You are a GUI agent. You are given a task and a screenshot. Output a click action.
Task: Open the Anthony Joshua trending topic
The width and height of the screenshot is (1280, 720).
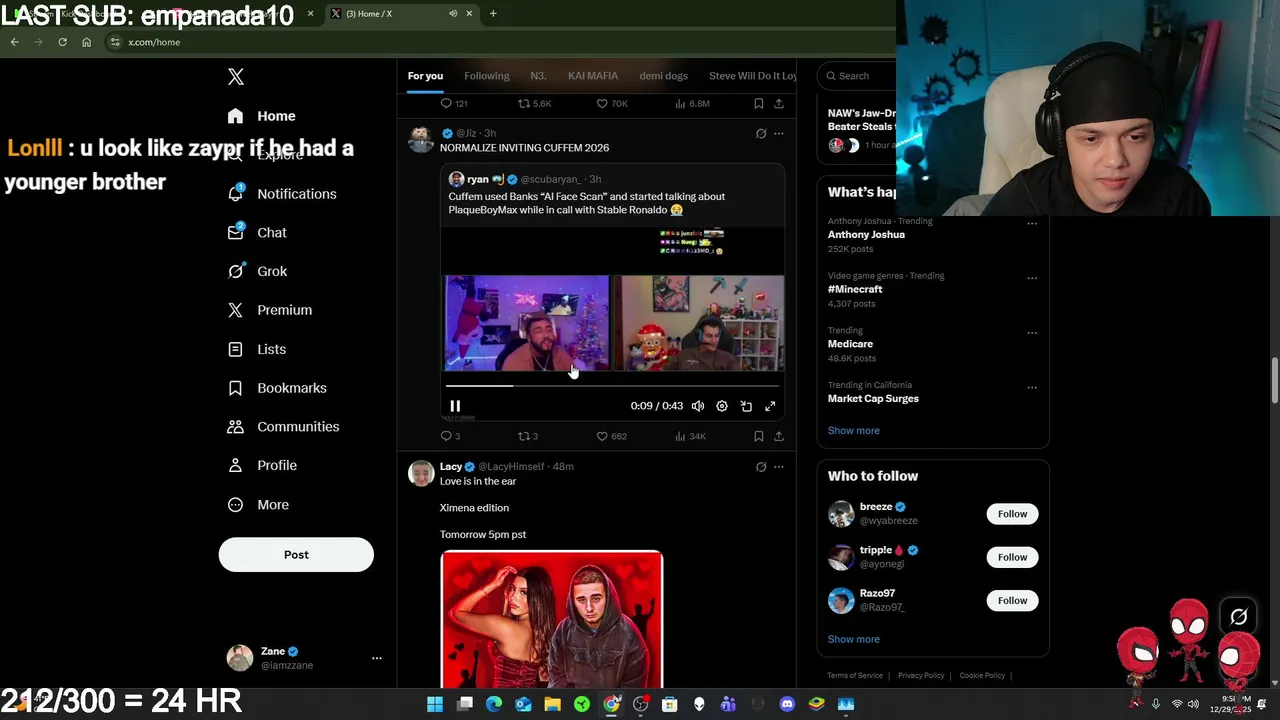point(866,235)
